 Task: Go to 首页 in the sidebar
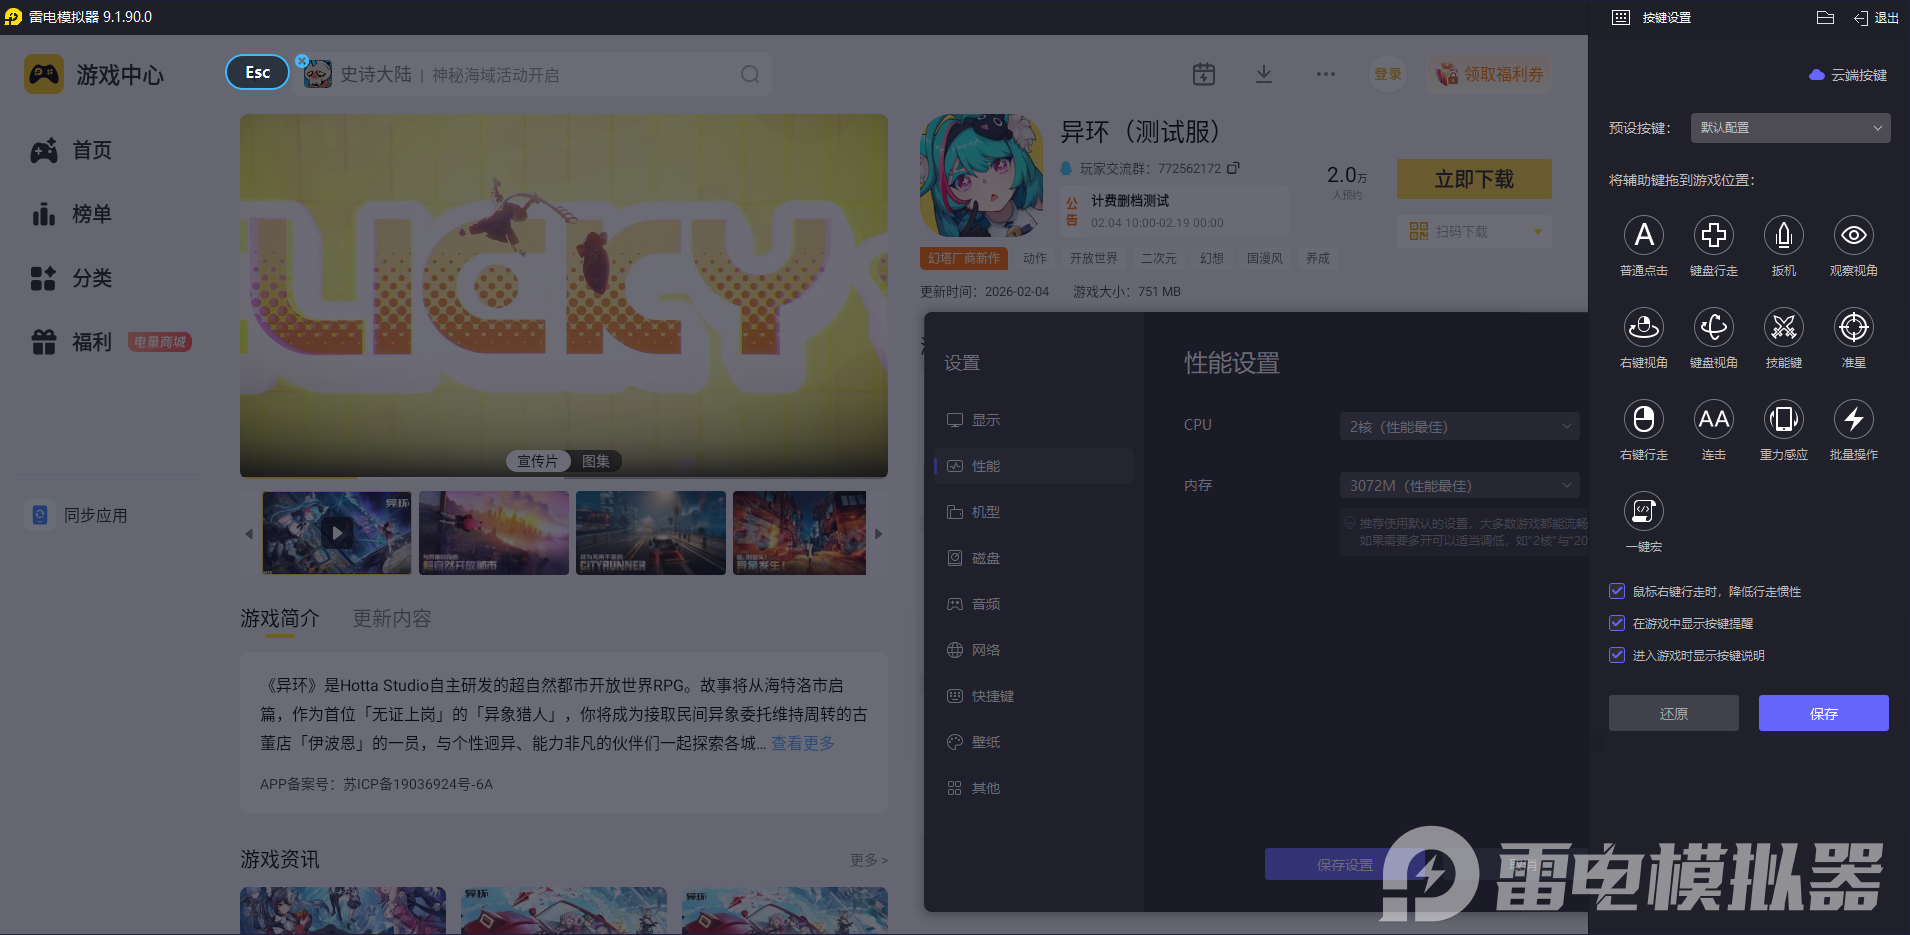(72, 150)
